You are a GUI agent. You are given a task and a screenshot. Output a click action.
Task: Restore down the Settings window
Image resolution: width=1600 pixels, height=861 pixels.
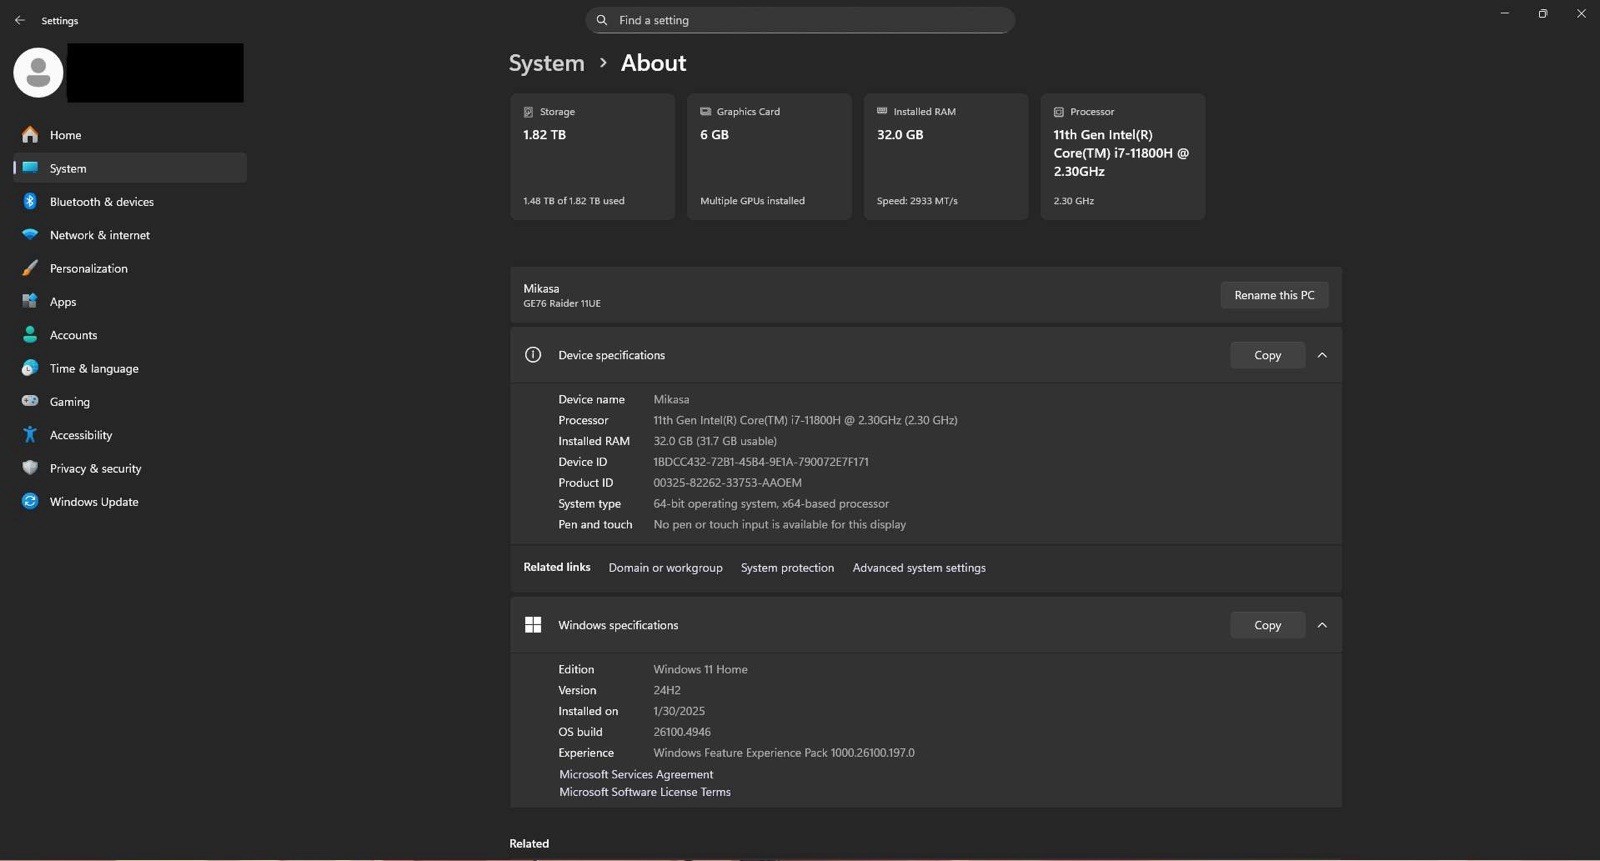[x=1543, y=13]
